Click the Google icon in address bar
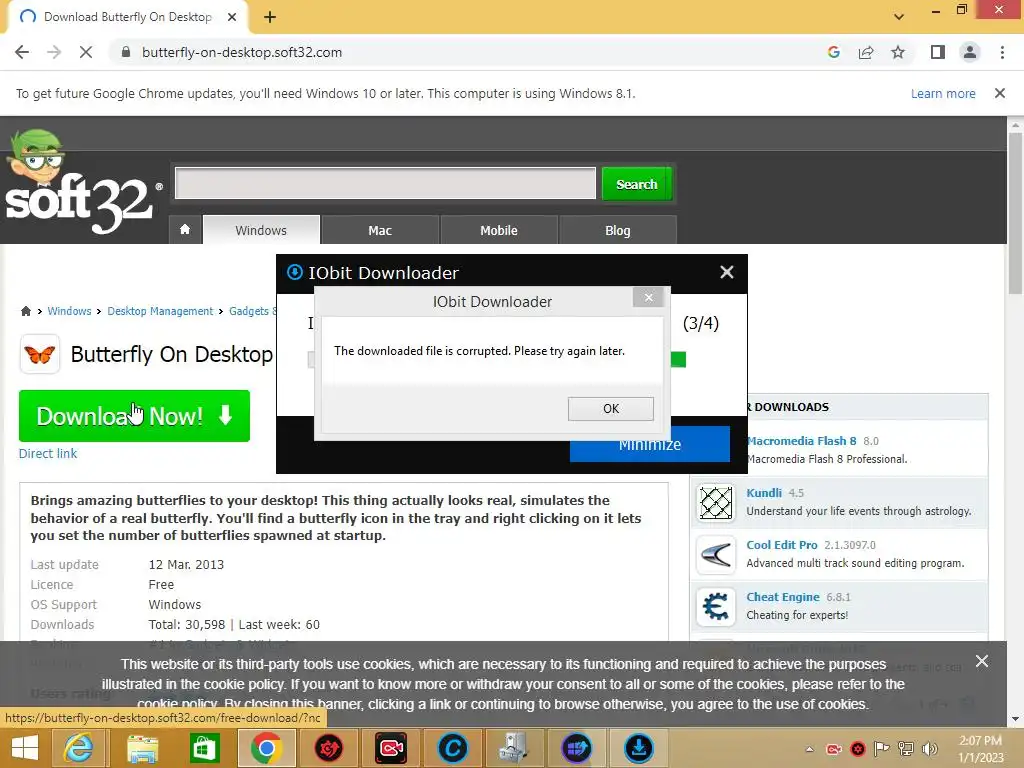Viewport: 1024px width, 768px height. pyautogui.click(x=833, y=52)
